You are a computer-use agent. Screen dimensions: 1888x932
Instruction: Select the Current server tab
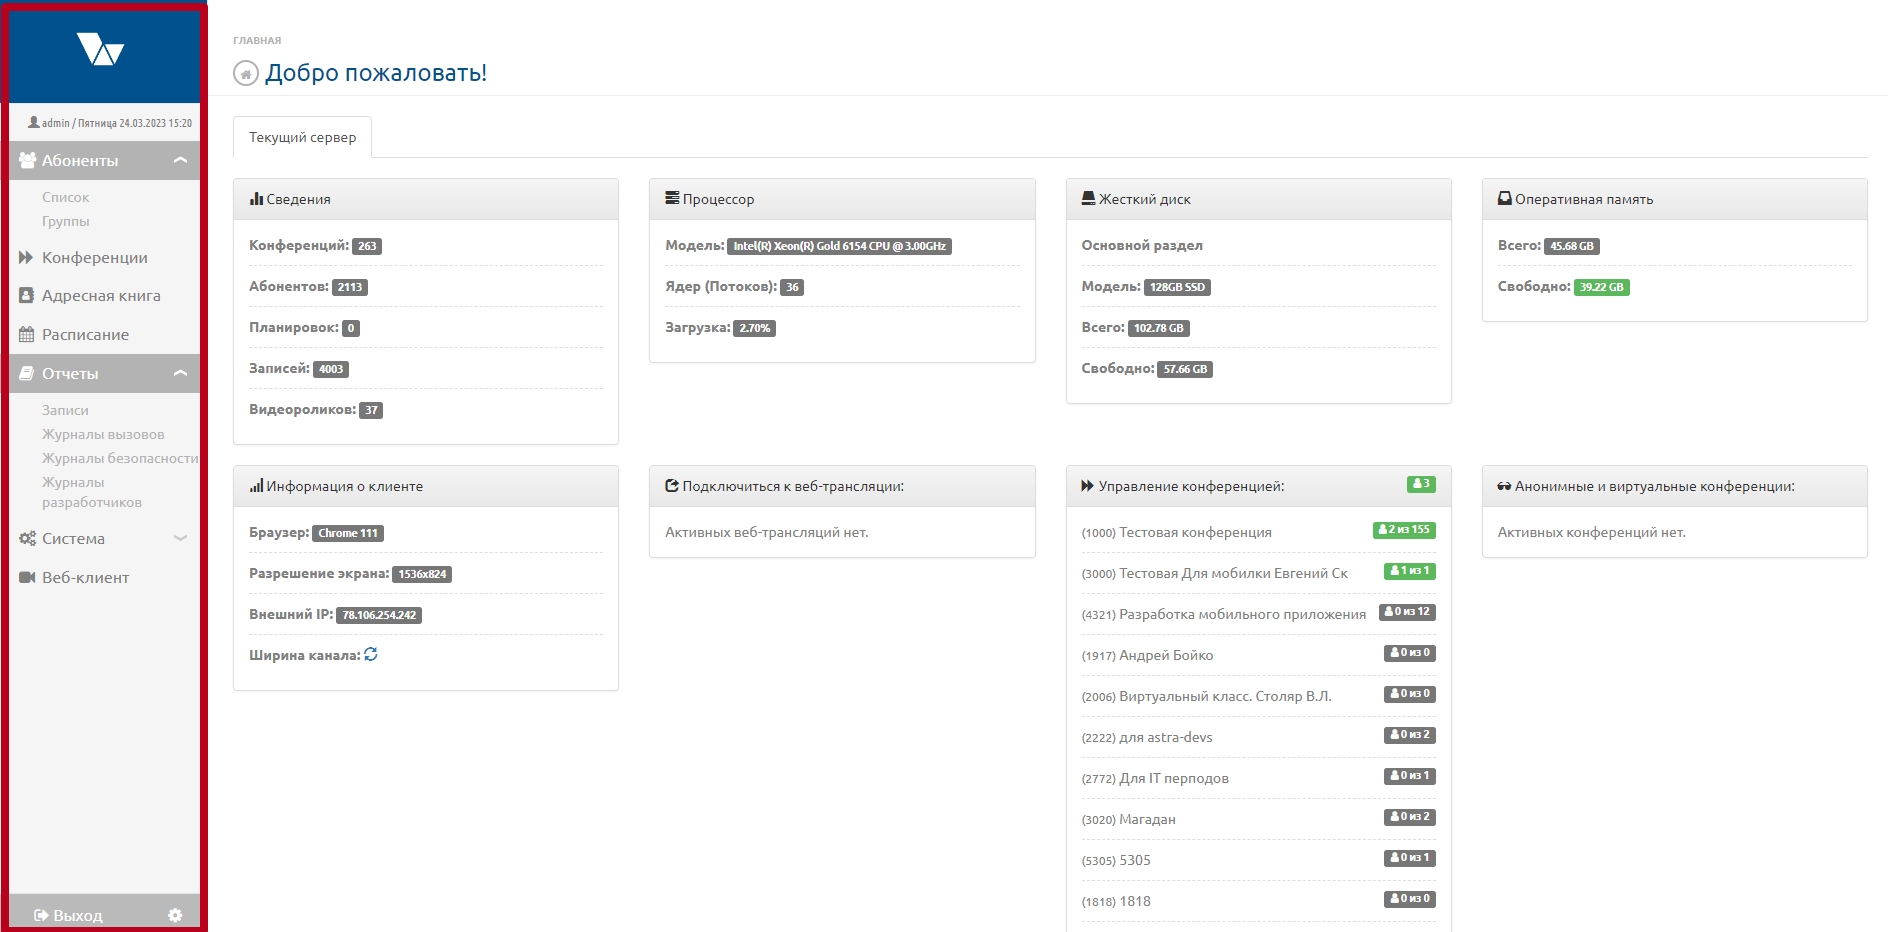click(x=302, y=137)
